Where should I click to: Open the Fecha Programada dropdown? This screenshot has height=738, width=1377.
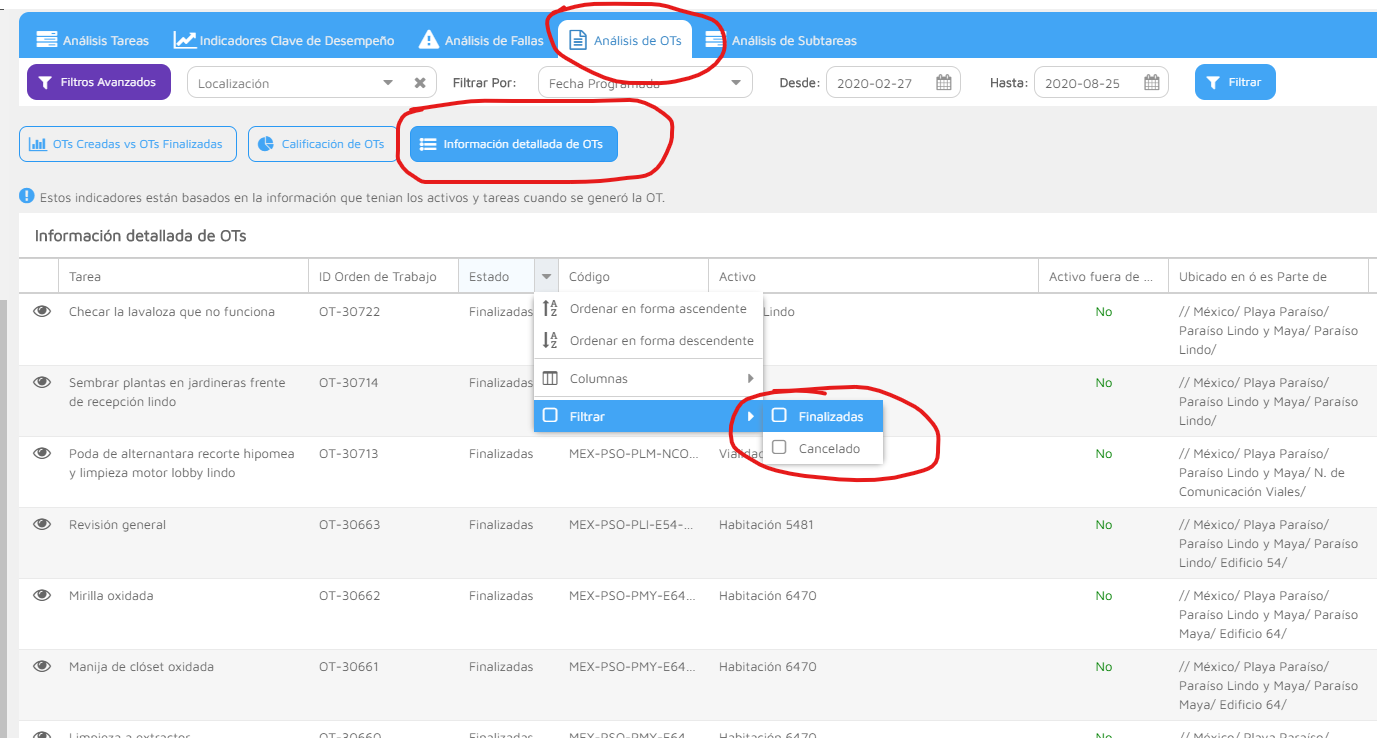(736, 83)
